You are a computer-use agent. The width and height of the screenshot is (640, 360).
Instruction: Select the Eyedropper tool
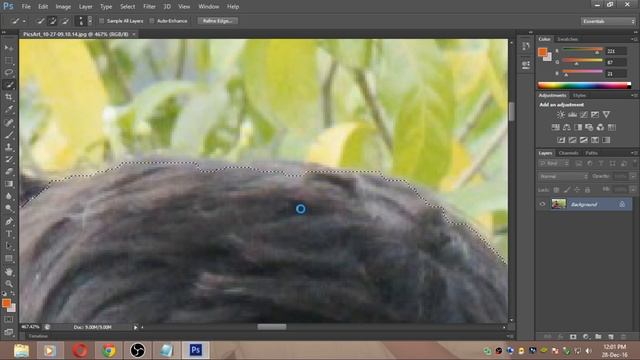[9, 109]
